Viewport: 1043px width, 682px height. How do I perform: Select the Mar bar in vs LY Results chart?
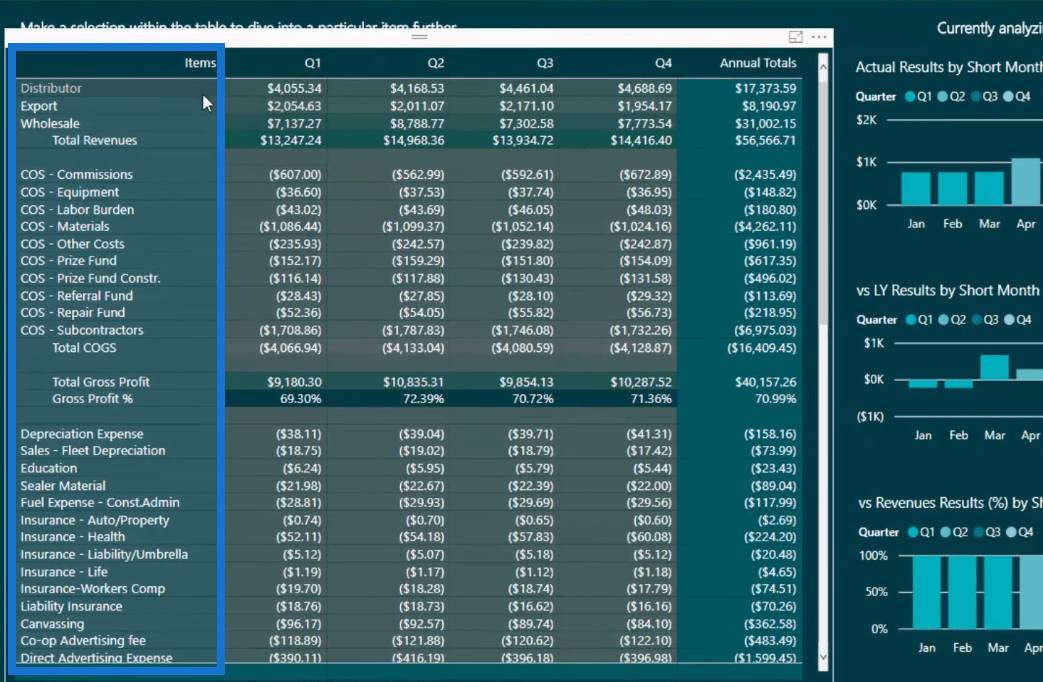pyautogui.click(x=994, y=367)
